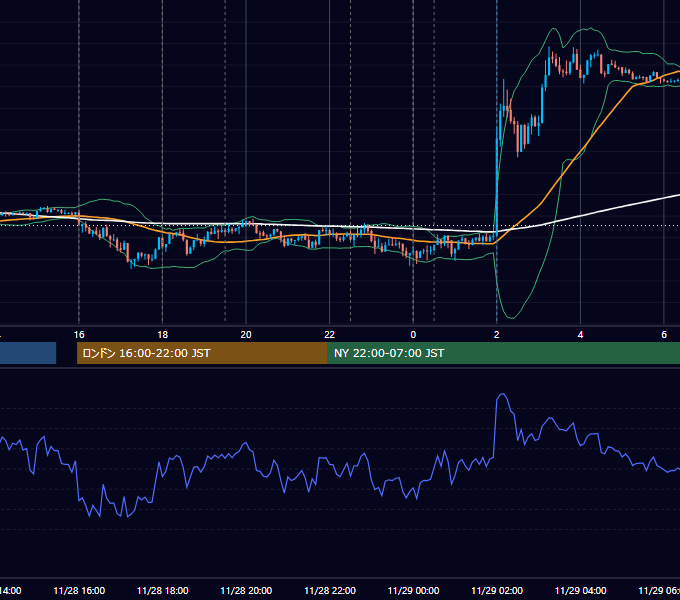This screenshot has width=680, height=600.
Task: Click hour label 2 on the time axis
Action: (x=497, y=335)
